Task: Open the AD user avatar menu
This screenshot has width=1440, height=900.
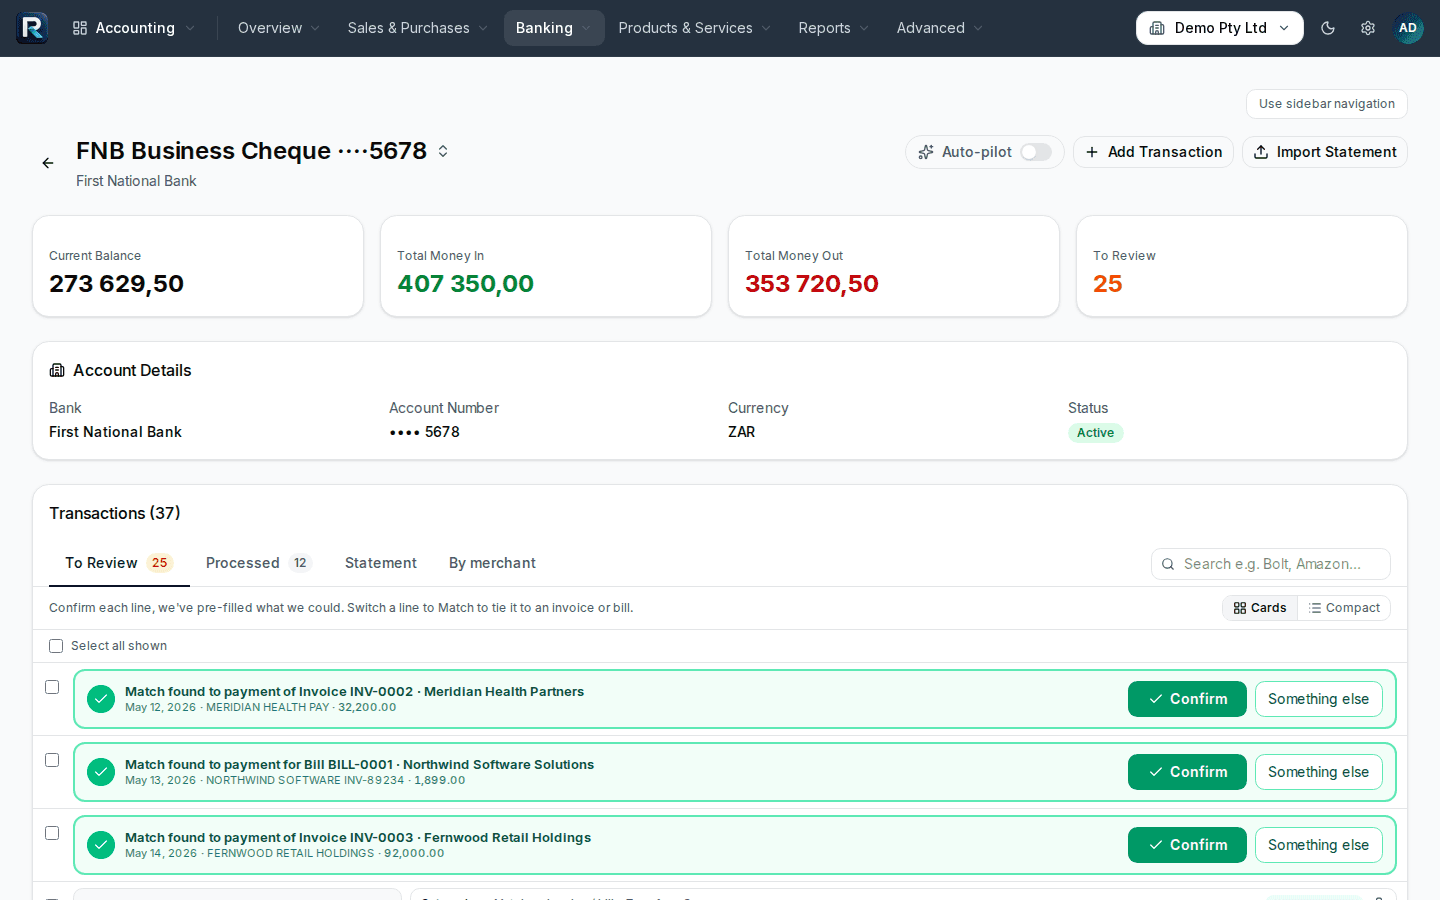Action: (1408, 28)
